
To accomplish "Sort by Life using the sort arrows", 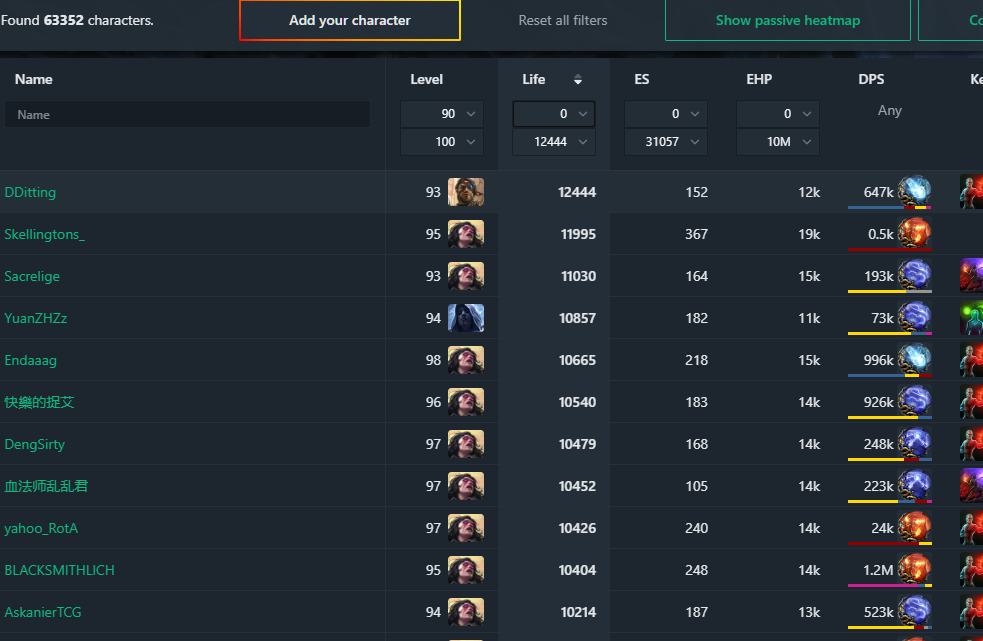I will tap(577, 79).
